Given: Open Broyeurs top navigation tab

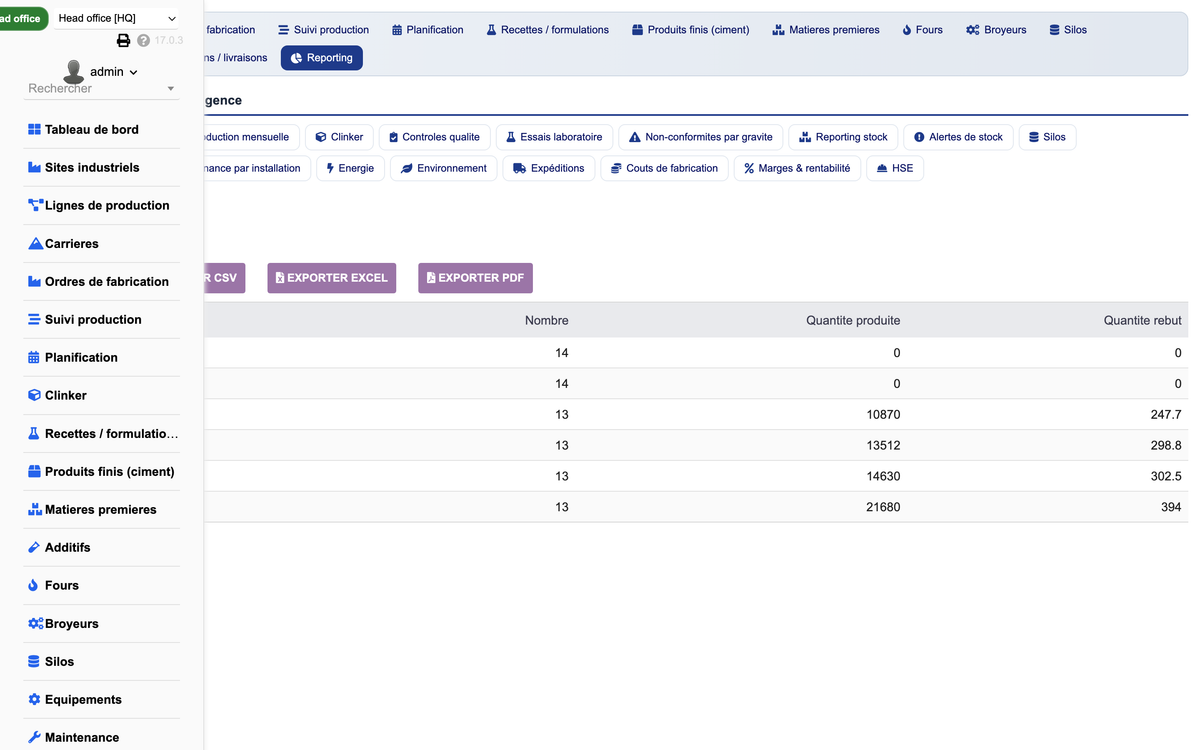Looking at the screenshot, I should tap(996, 30).
